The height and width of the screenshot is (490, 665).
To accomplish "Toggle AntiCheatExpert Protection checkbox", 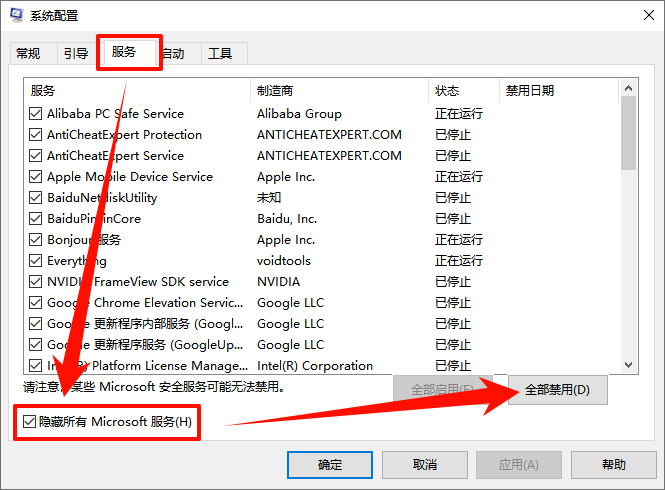I will click(x=36, y=135).
